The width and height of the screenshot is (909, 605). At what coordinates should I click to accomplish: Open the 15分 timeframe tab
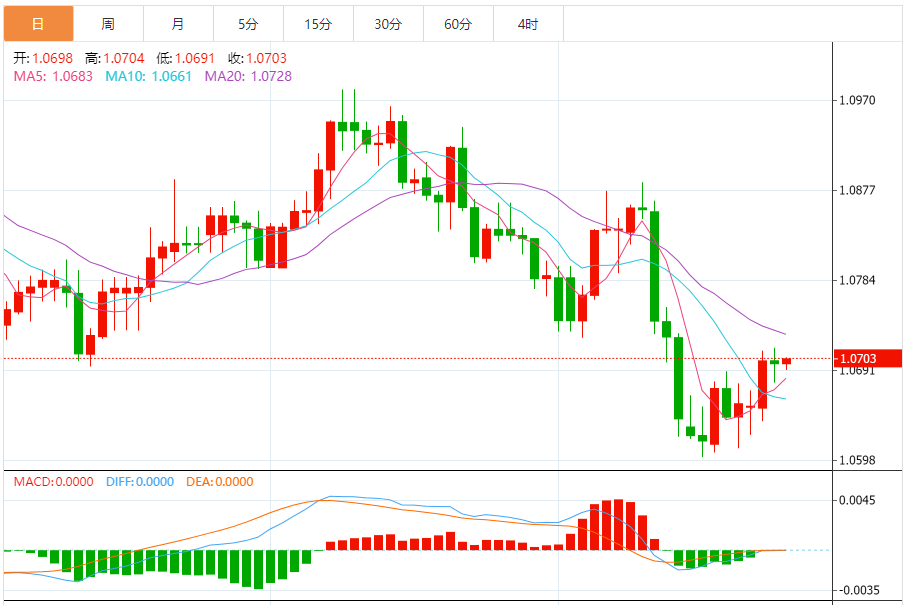[x=318, y=24]
